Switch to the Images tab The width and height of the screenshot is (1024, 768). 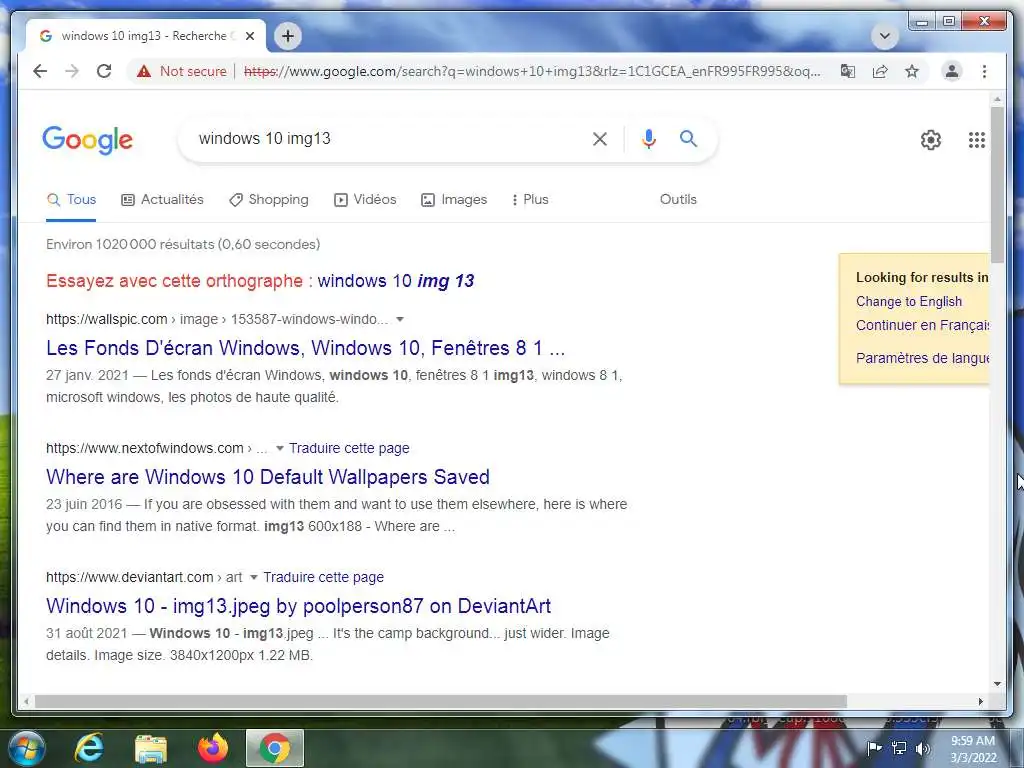click(454, 200)
